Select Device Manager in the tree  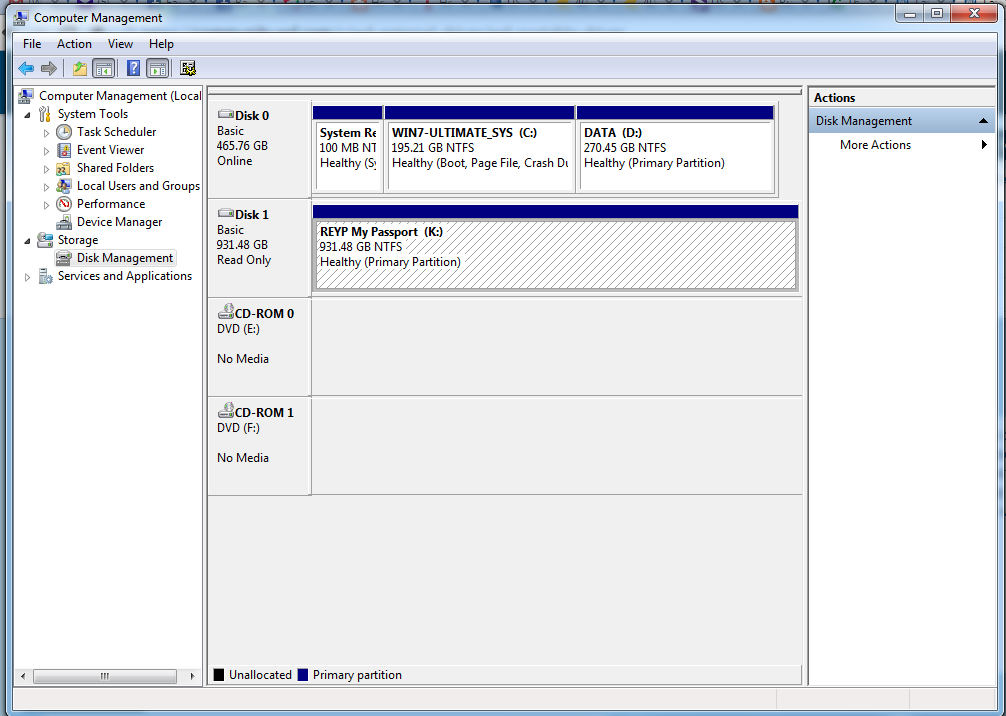coord(119,222)
